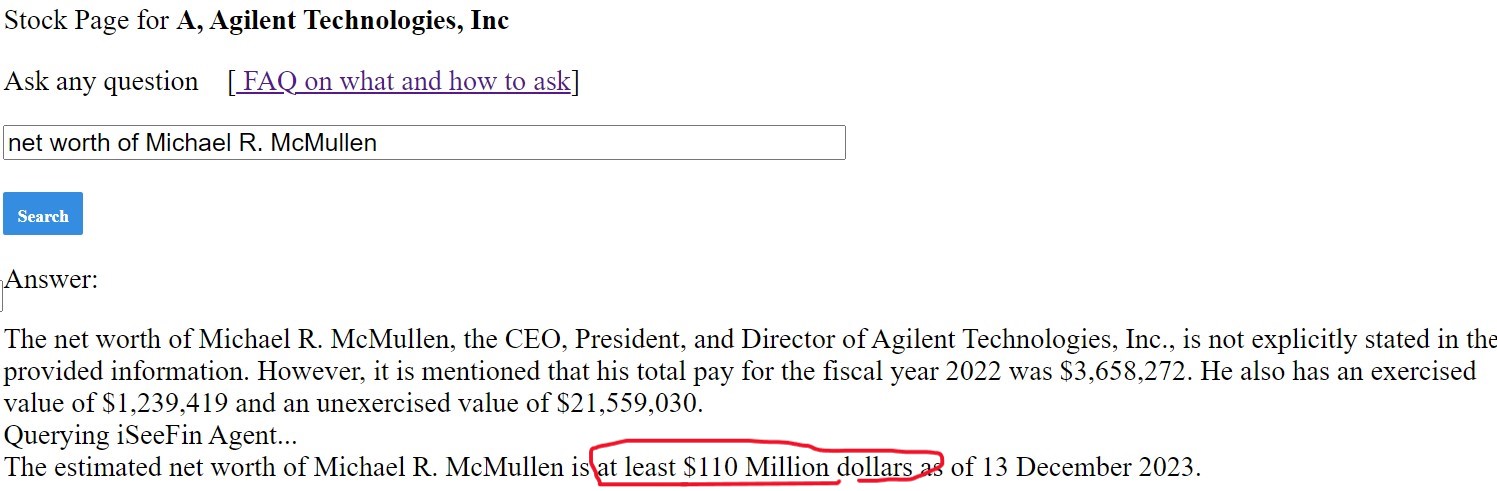Click the "Querying iSeeFin Agent..." status line
This screenshot has height=491, width=1497.
tap(150, 435)
